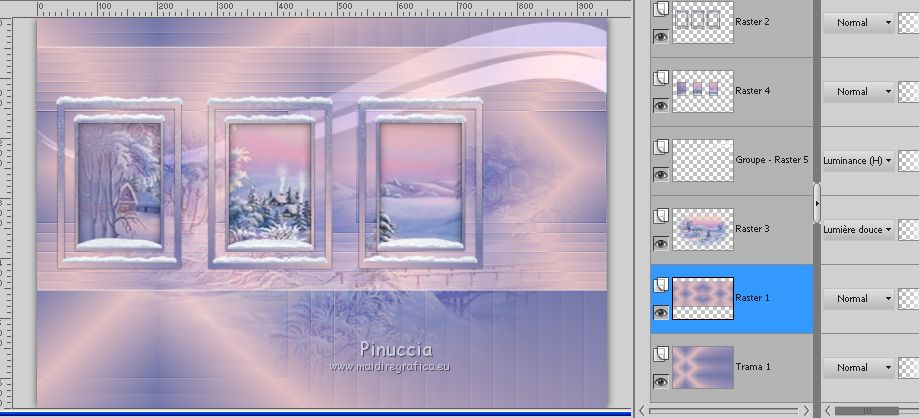Hide the selected Raster 1 layer
Viewport: 919px width, 418px height.
661,312
